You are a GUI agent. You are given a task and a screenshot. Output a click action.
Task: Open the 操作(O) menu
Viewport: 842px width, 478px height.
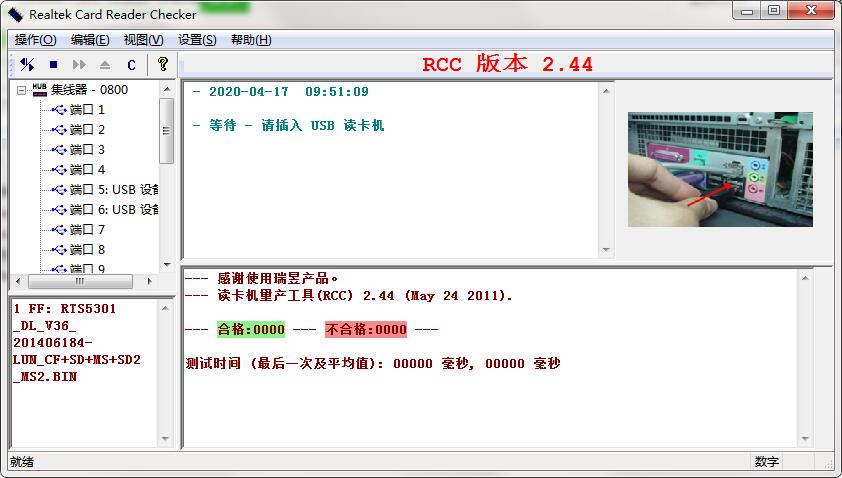pyautogui.click(x=35, y=40)
